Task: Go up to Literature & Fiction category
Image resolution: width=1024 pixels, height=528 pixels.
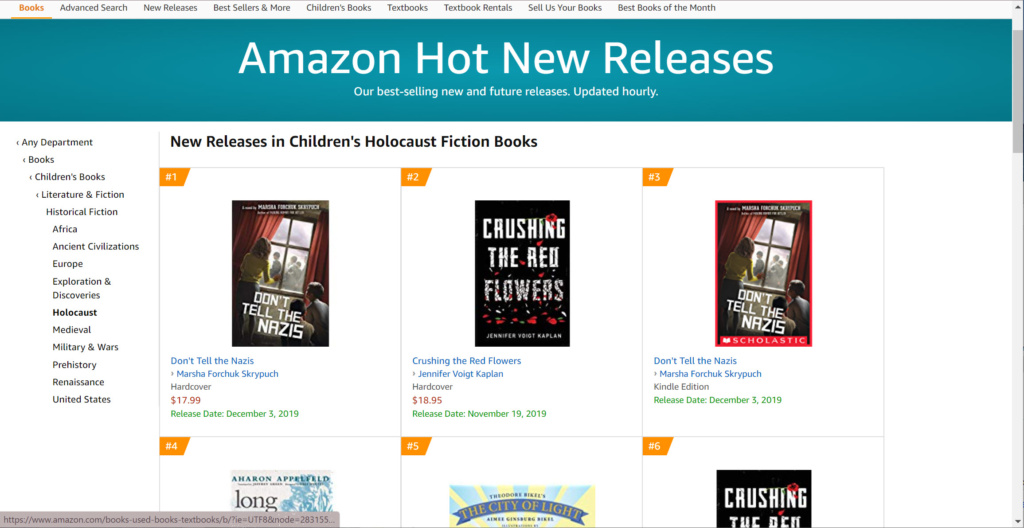Action: click(x=83, y=195)
